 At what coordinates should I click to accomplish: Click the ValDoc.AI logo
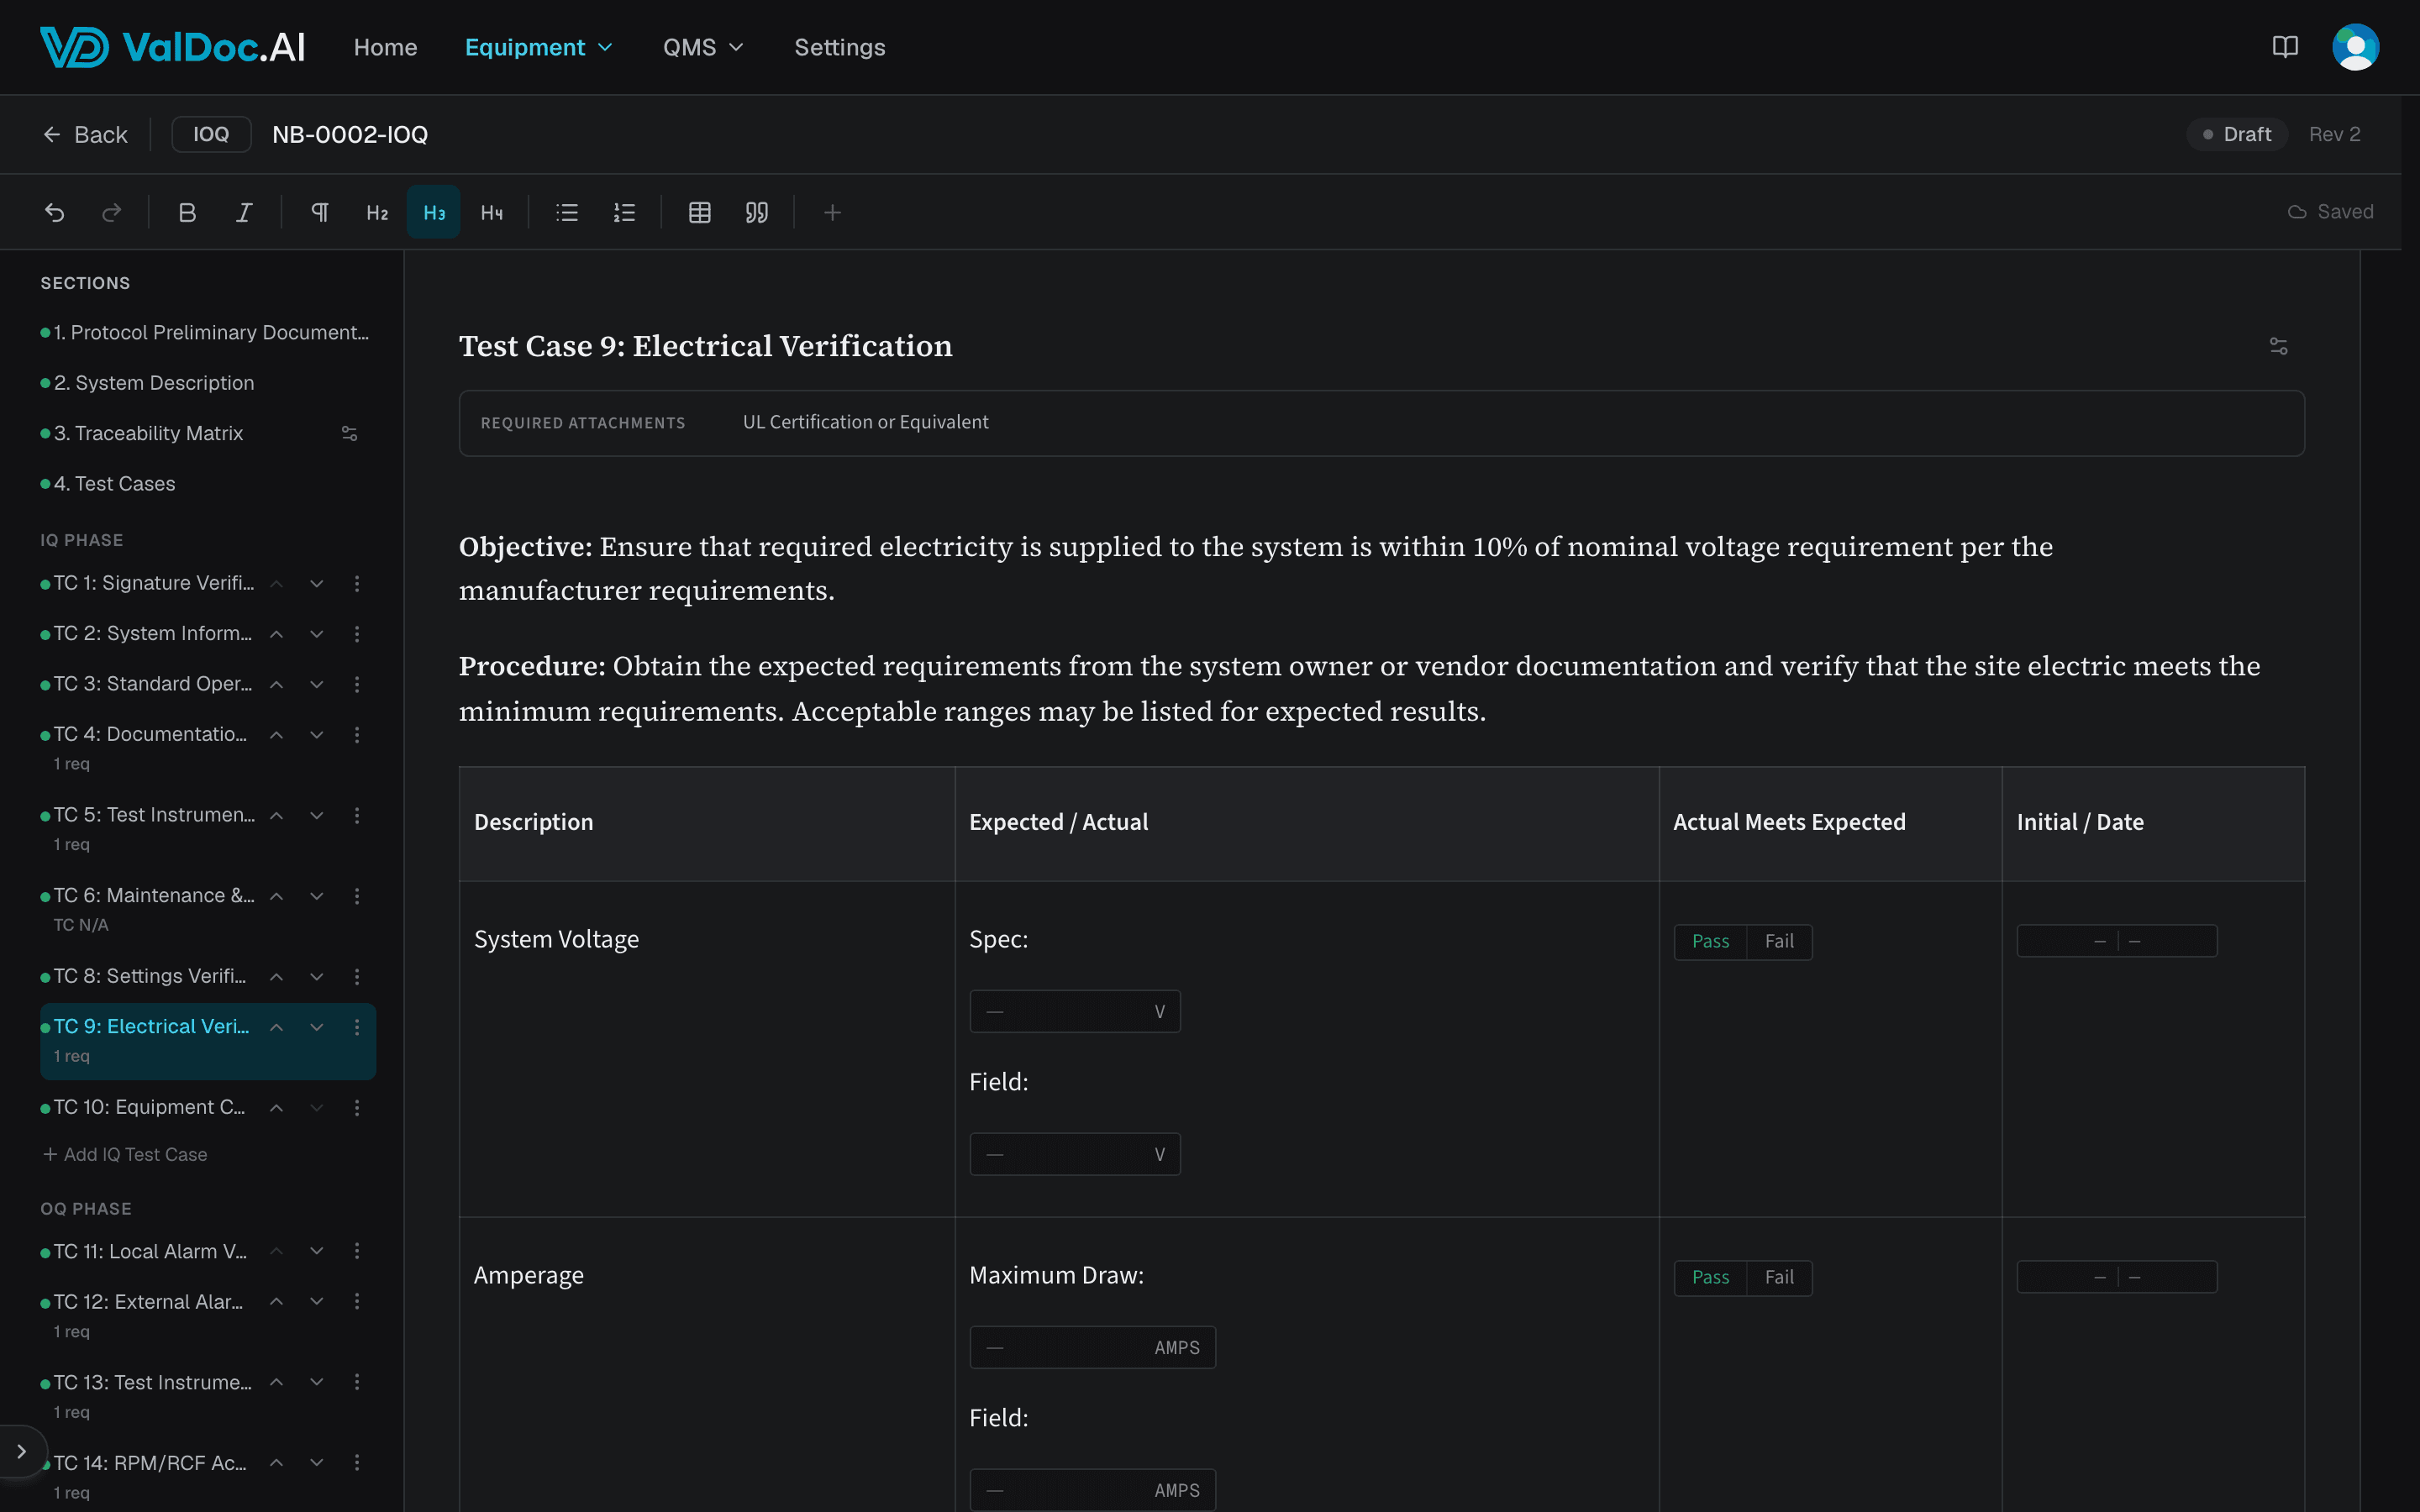[172, 47]
